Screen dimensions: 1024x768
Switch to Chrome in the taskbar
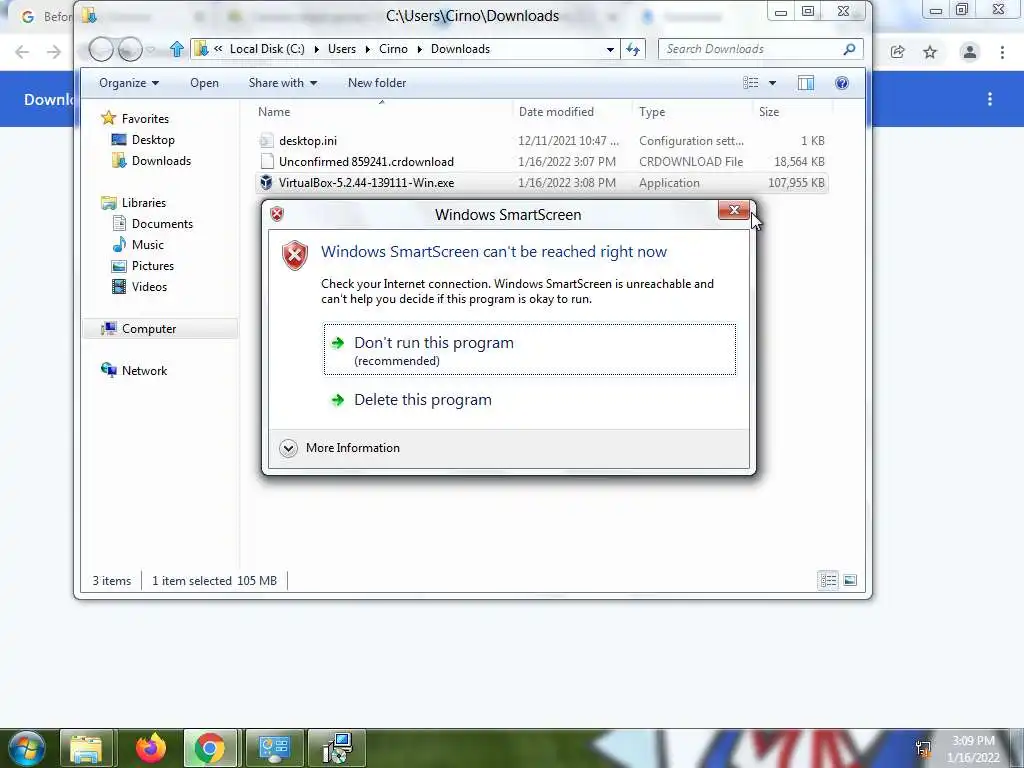tap(210, 748)
